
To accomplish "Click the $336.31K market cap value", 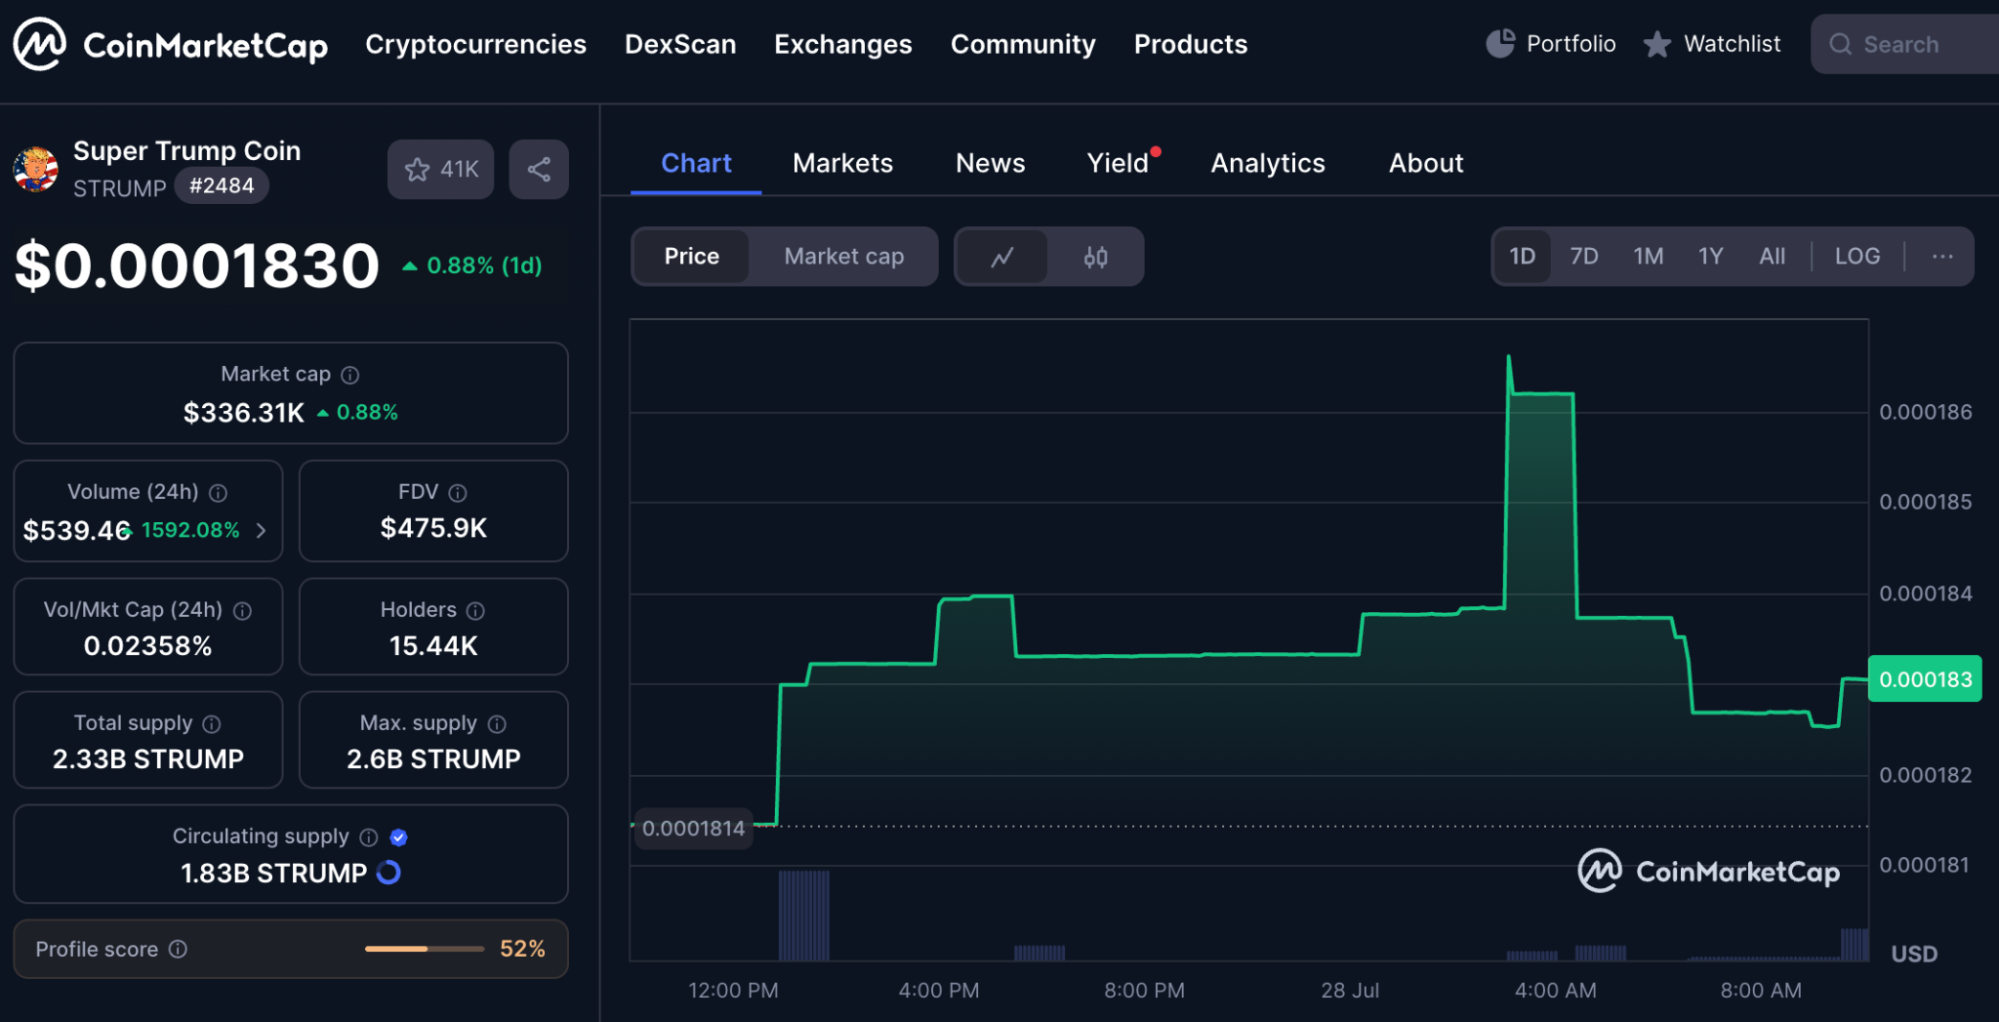I will [x=243, y=413].
